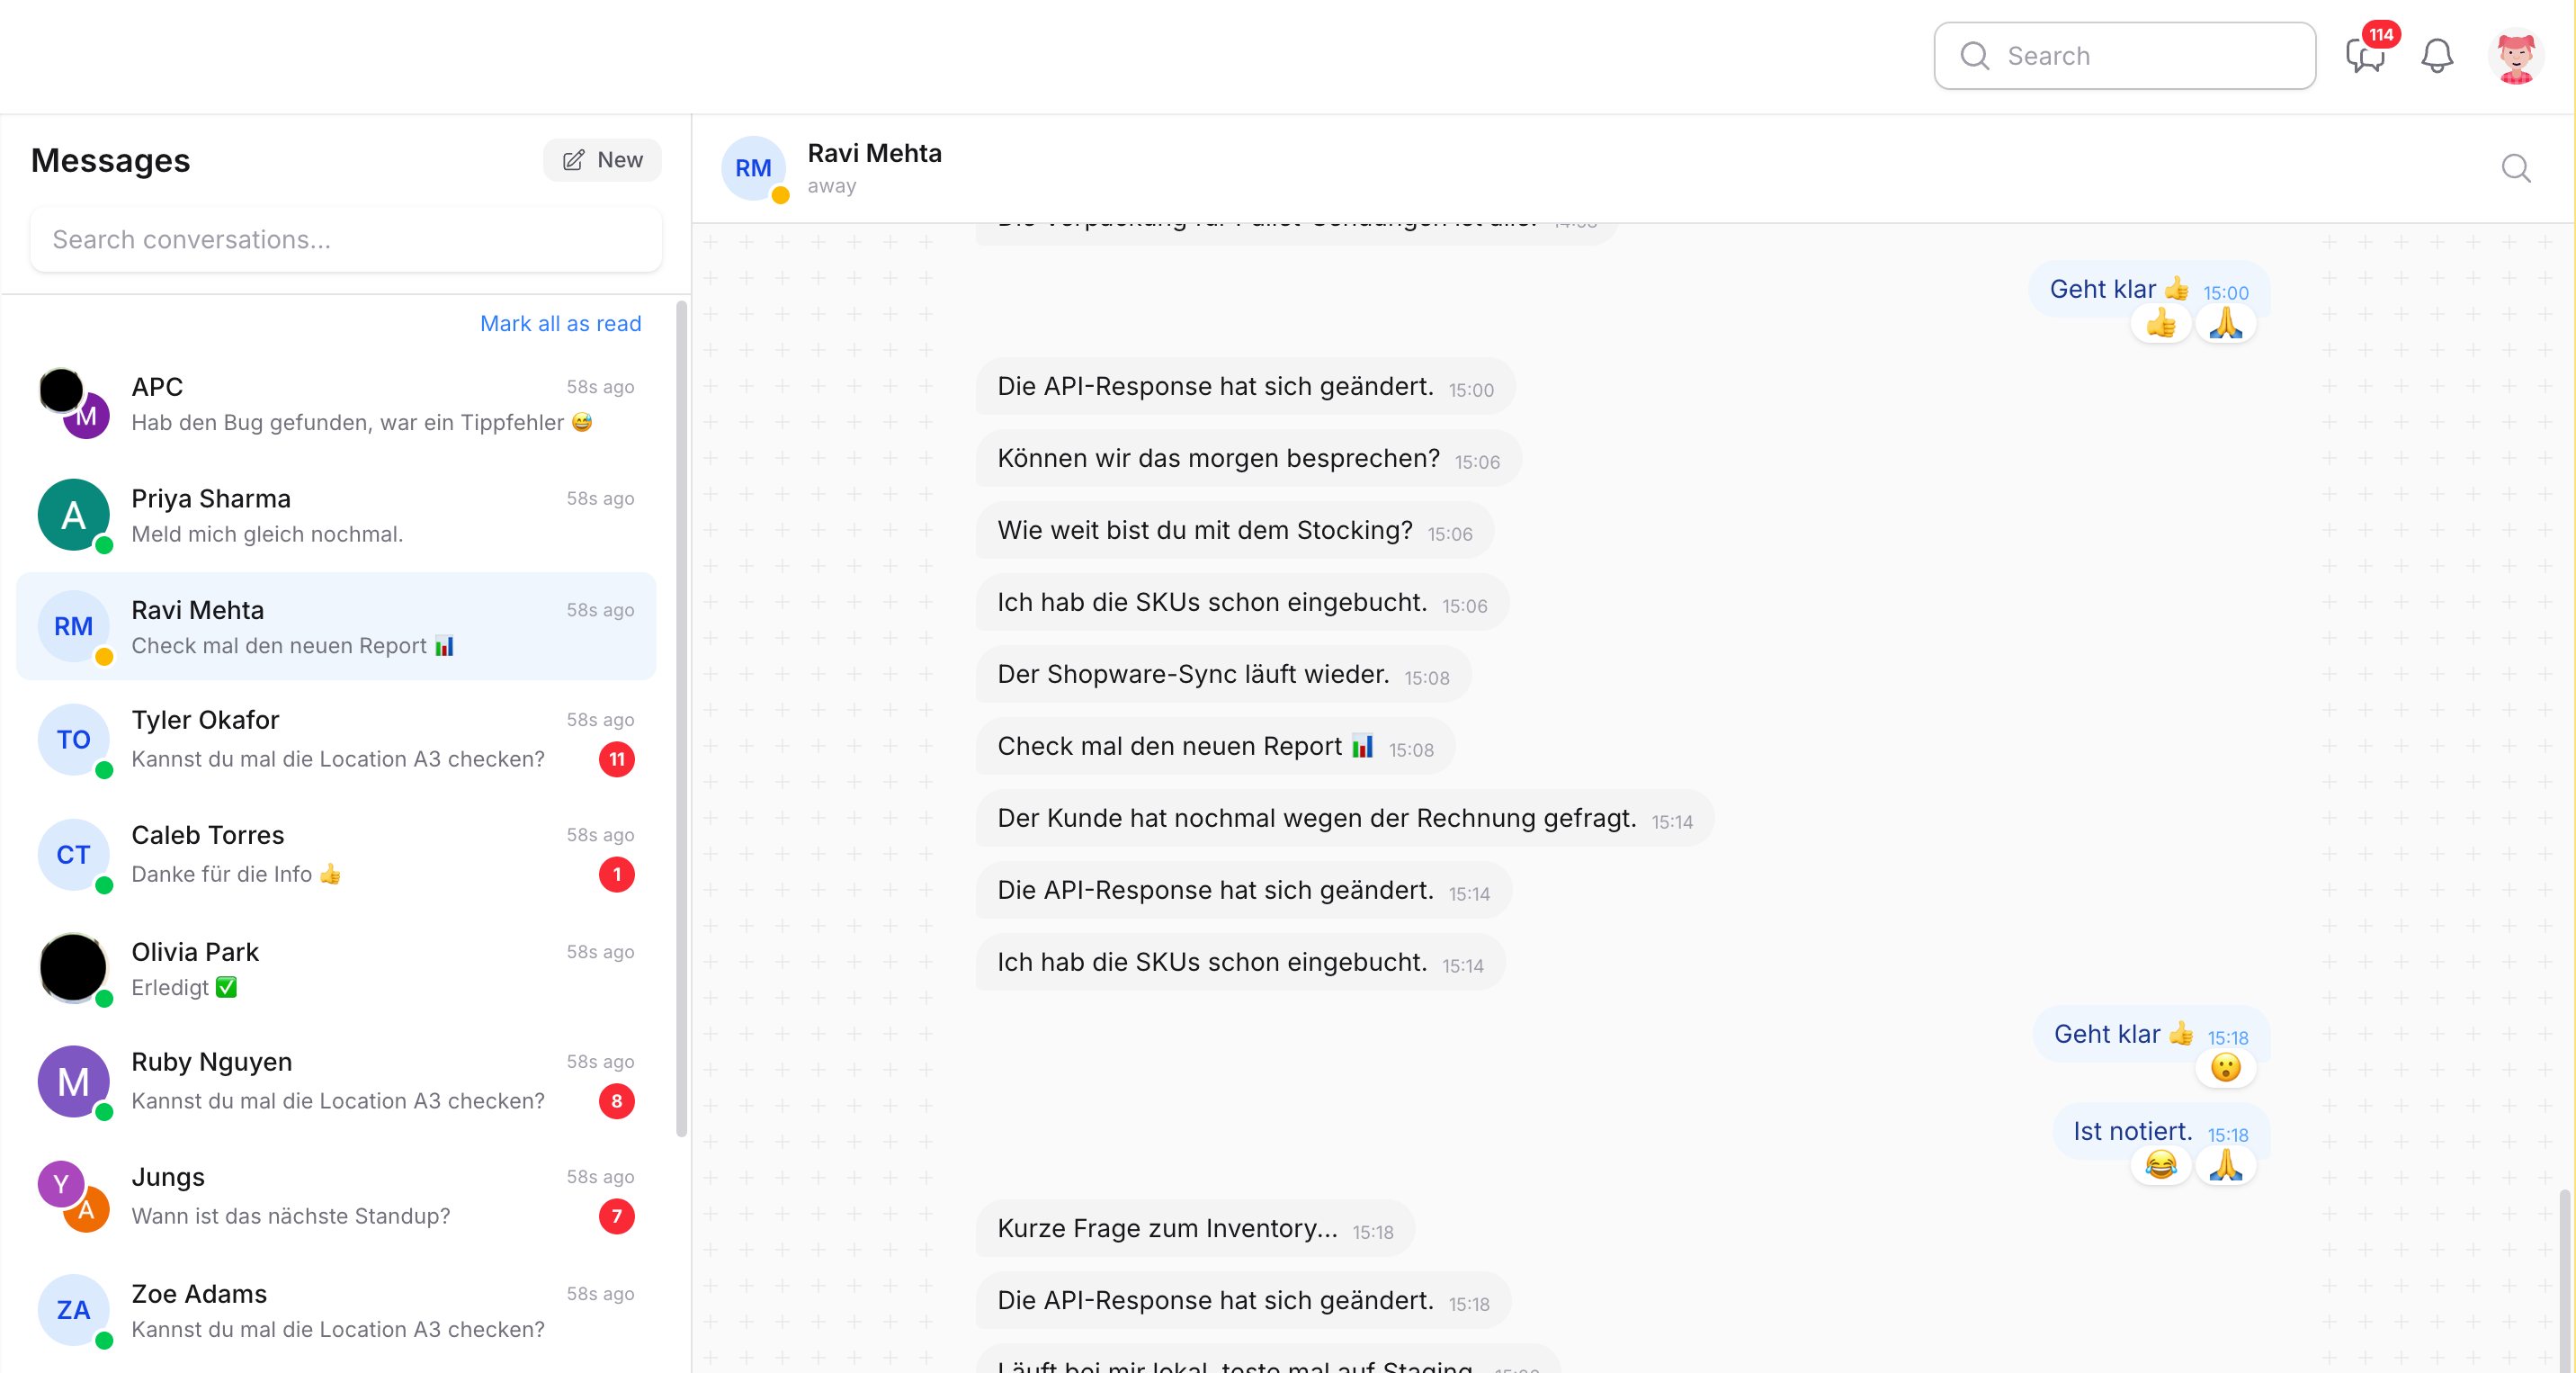Viewport: 2576px width, 1373px height.
Task: Click Ravi Mehta's avatar in the chat header
Action: [x=753, y=168]
